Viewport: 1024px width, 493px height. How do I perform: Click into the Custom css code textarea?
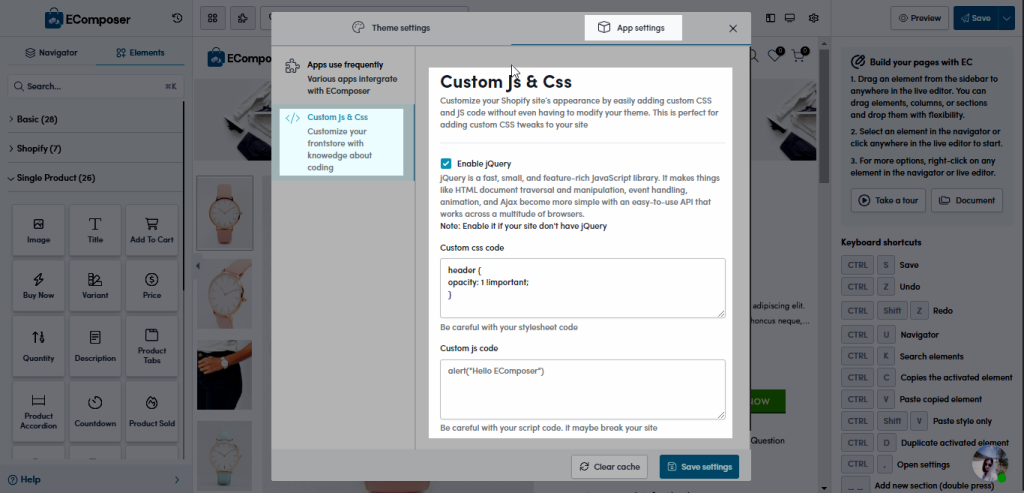(583, 288)
